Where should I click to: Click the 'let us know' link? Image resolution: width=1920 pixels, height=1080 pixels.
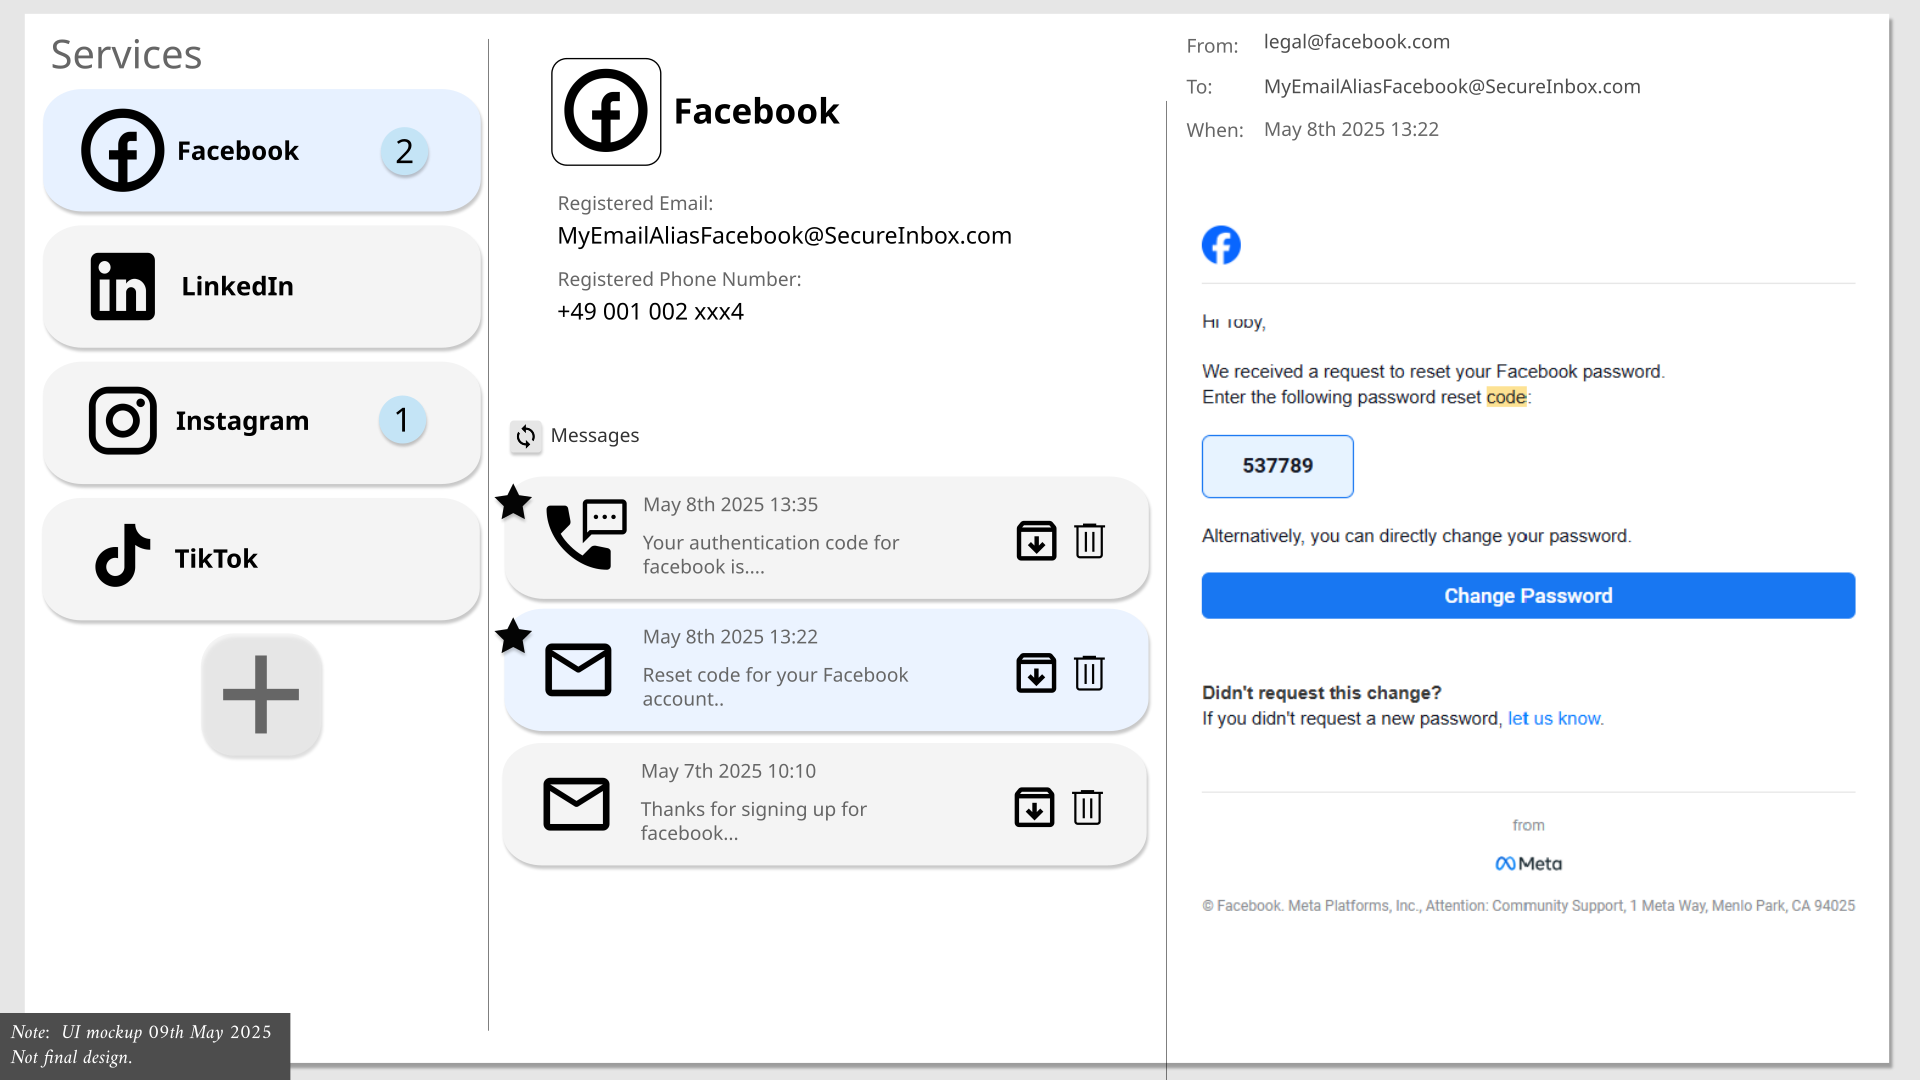(1554, 719)
